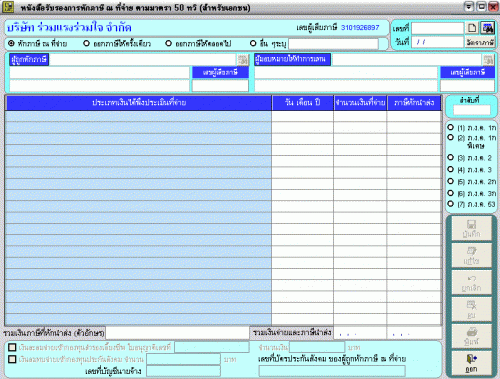Click the จำนวนเงินที่จ่าย column header
The height and width of the screenshot is (379, 500).
pyautogui.click(x=360, y=103)
